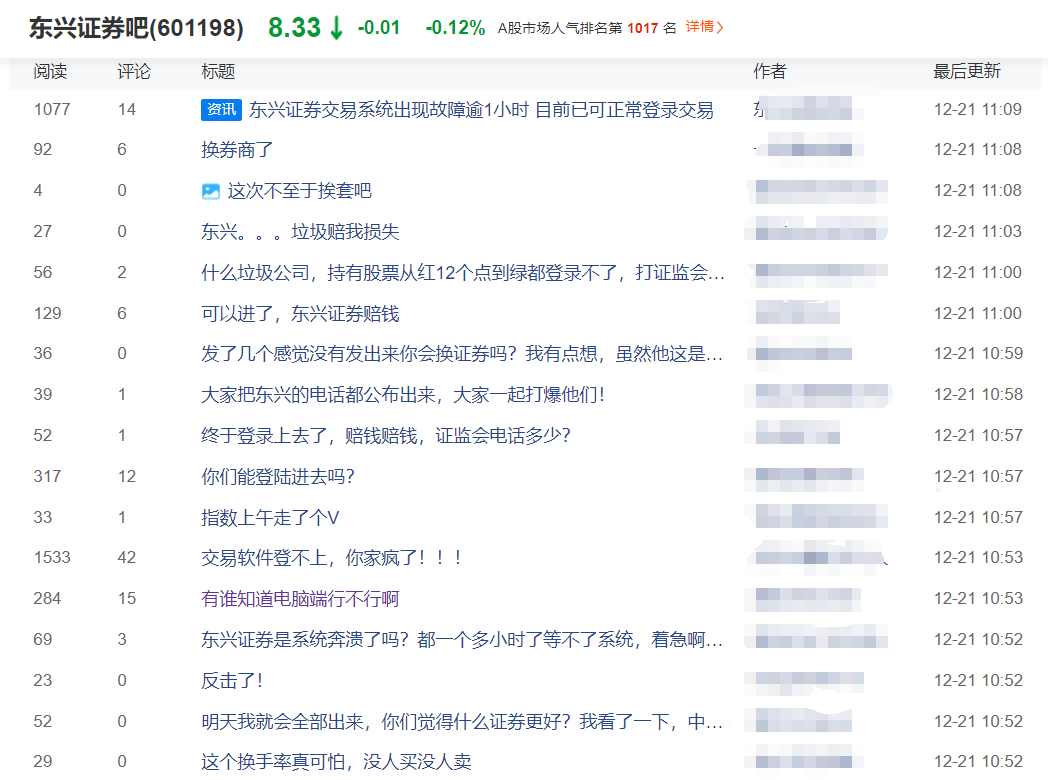Image resolution: width=1048 pixels, height=780 pixels.
Task: Click the 评论 column header
Action: coord(134,72)
